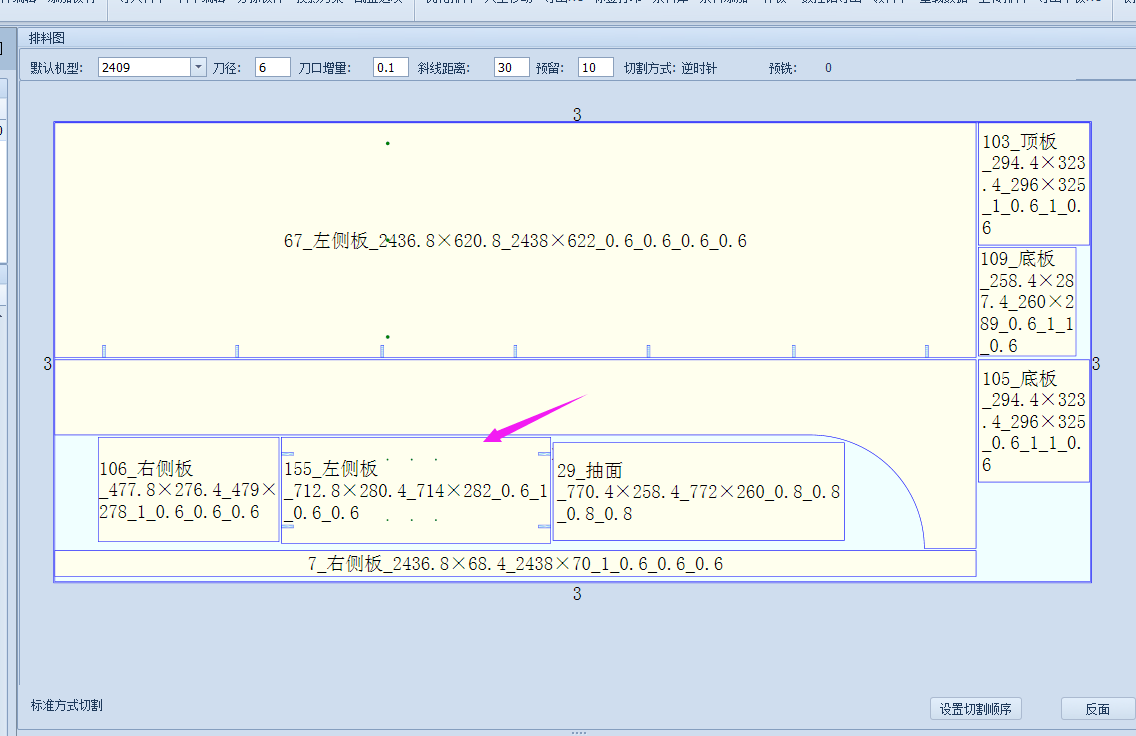Screen dimensions: 1136x736
Task: Select the 109_底板 part
Action: [1027, 301]
